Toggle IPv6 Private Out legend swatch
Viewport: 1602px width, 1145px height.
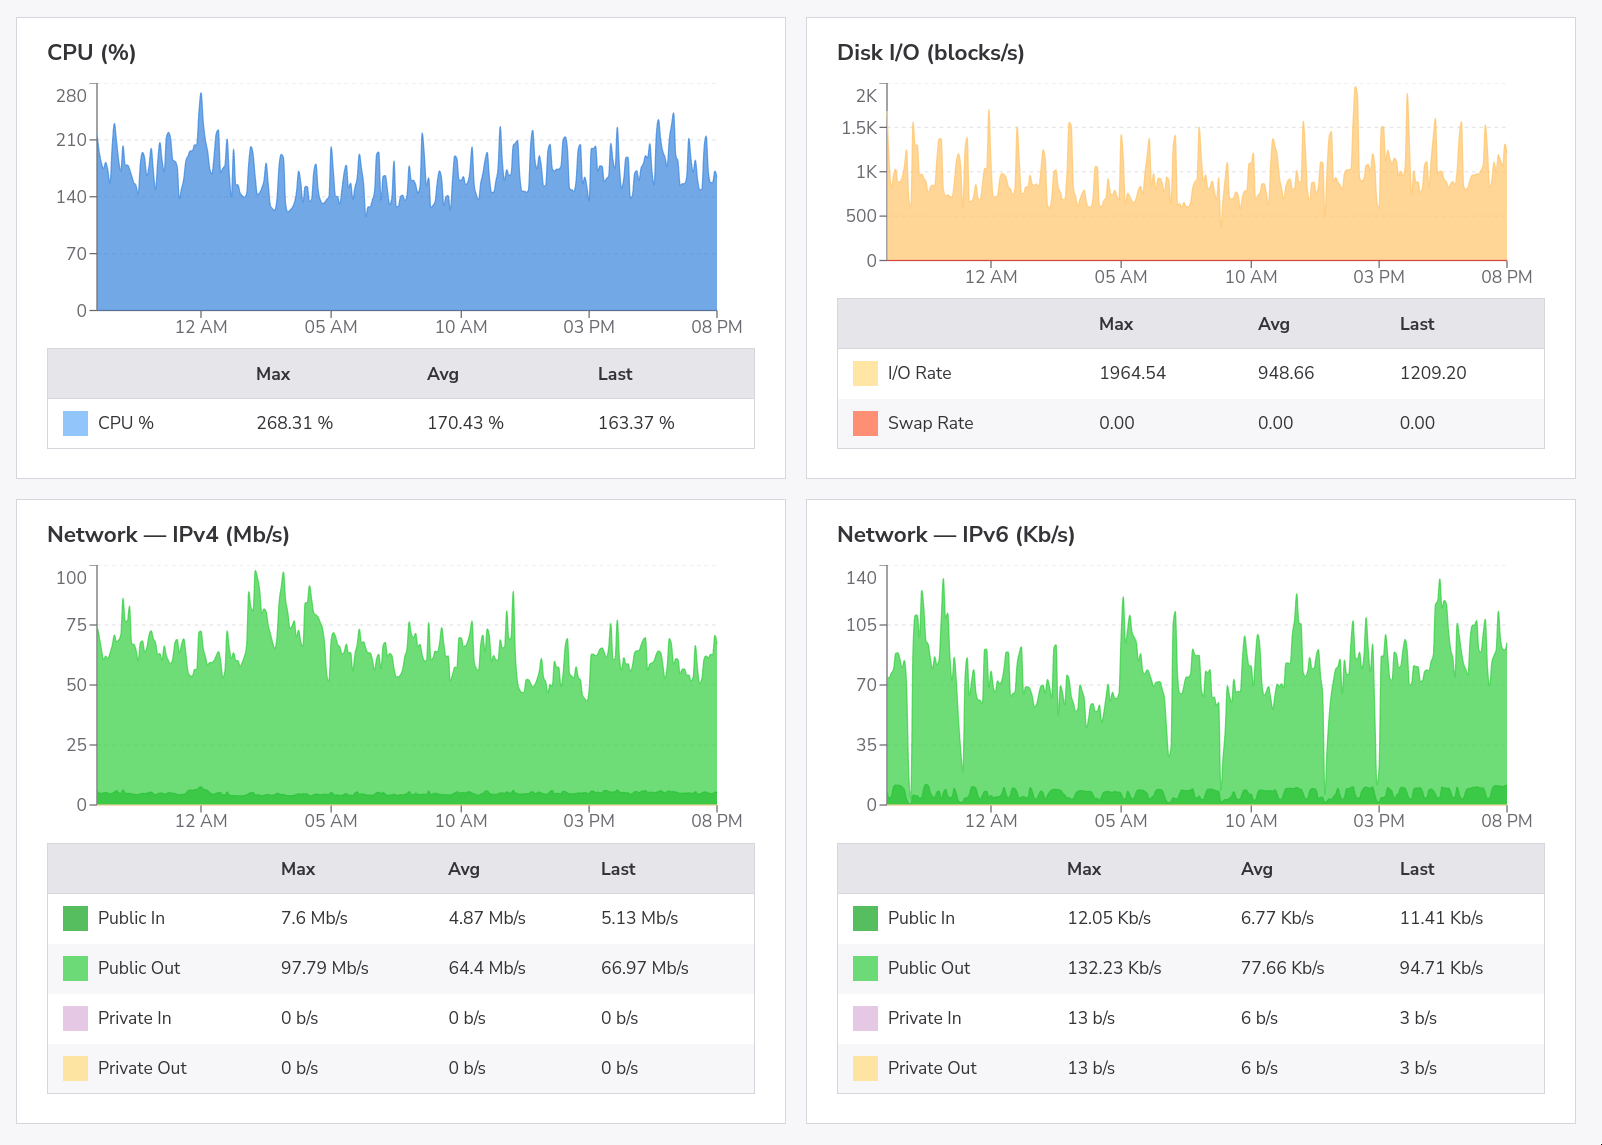coord(865,1068)
